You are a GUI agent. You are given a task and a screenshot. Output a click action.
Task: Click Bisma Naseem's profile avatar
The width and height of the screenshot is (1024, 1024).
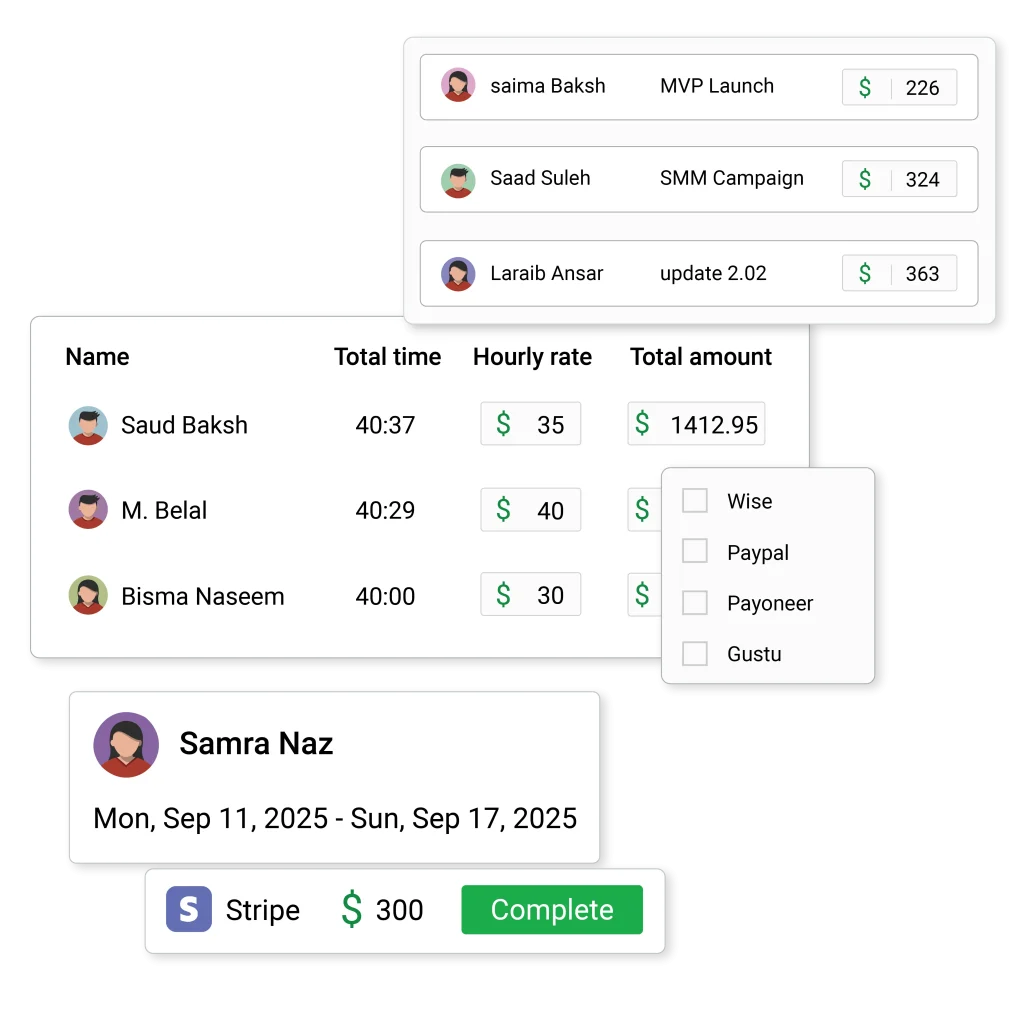pyautogui.click(x=88, y=595)
